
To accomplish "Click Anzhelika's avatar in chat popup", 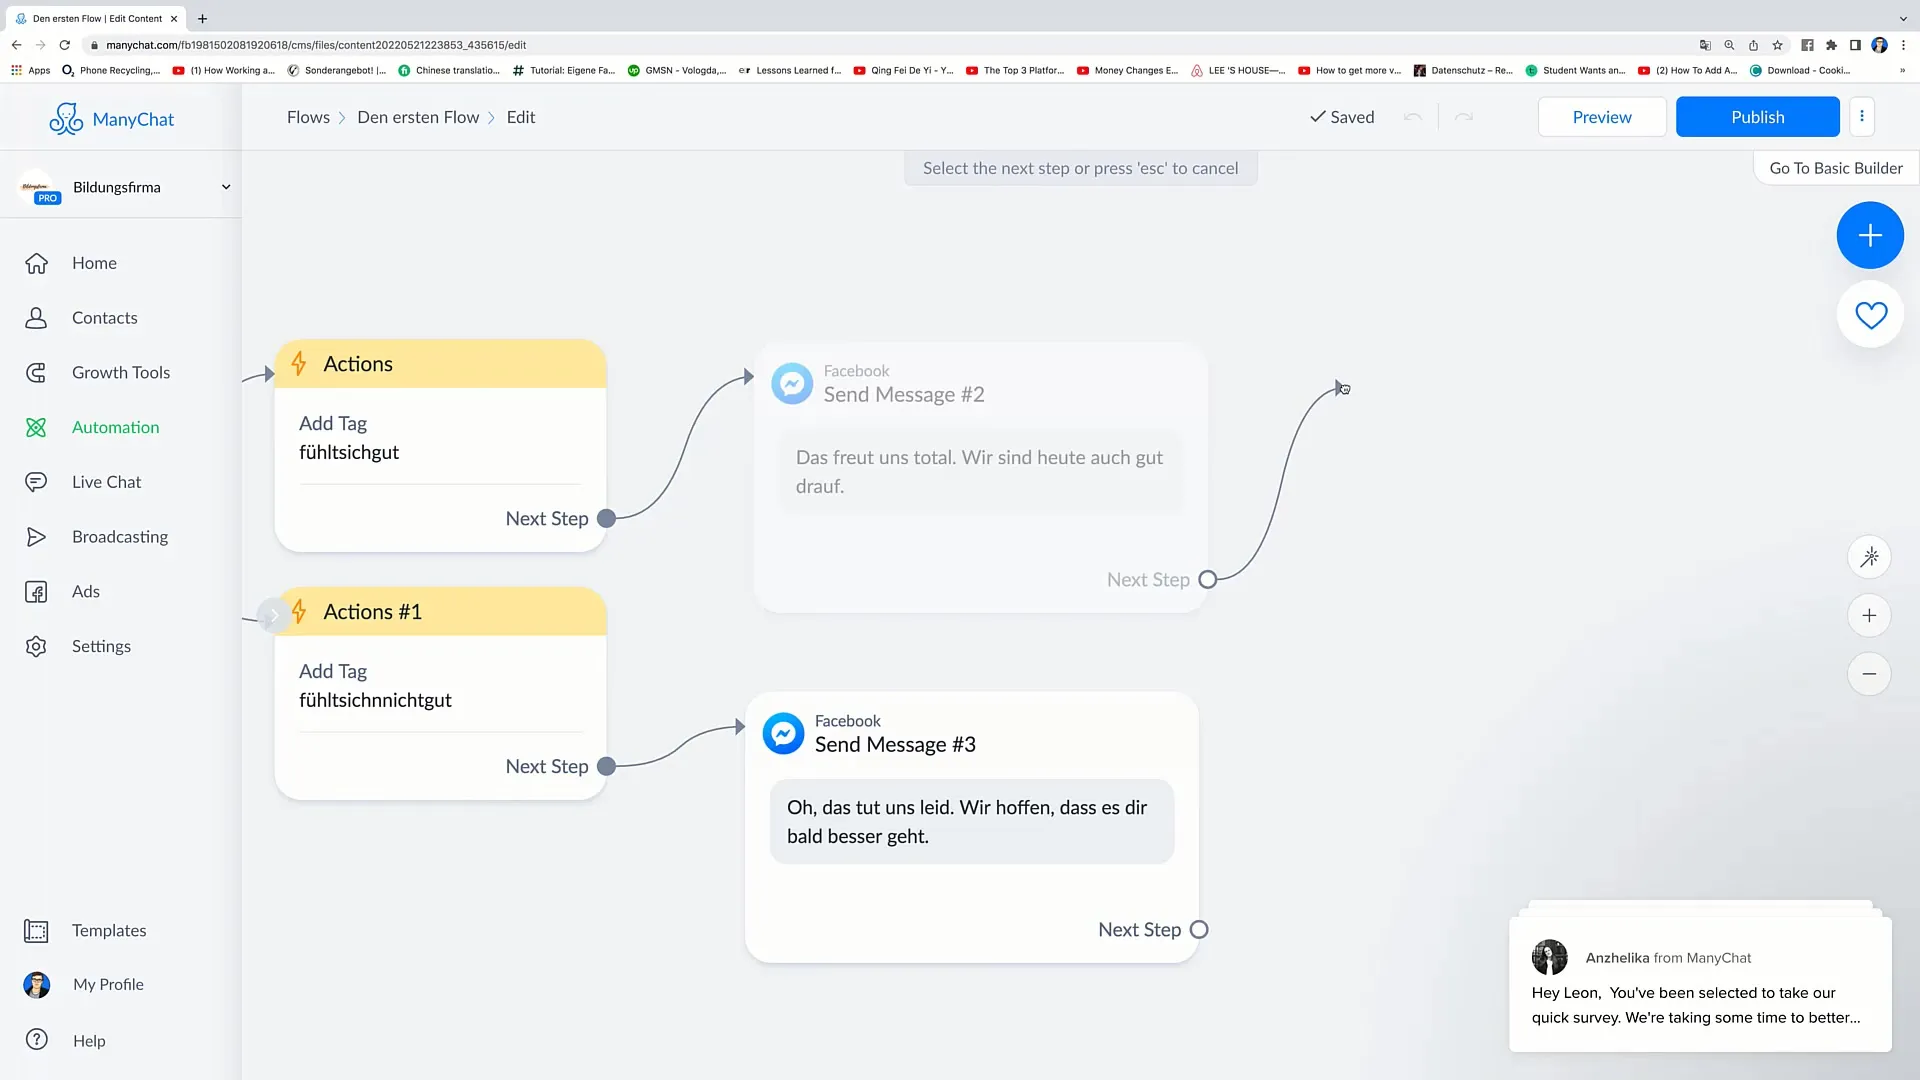I will point(1549,957).
